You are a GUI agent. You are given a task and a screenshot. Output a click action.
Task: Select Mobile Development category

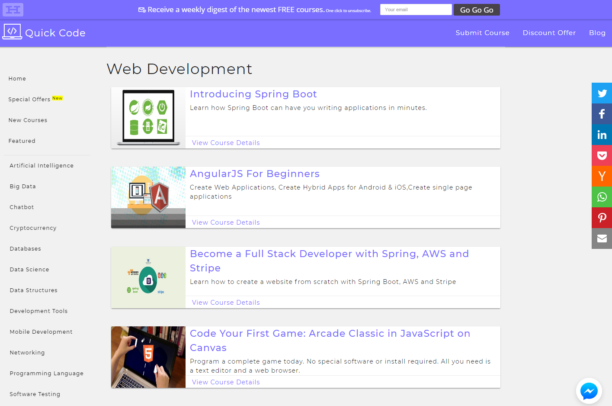[41, 331]
